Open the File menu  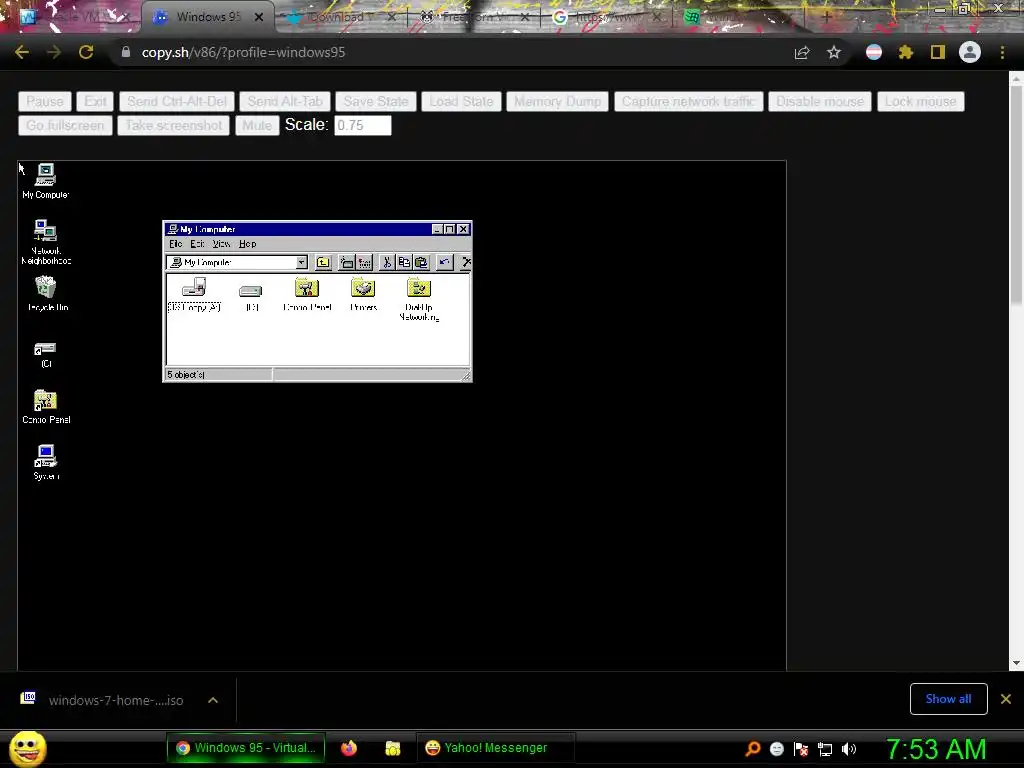[x=176, y=244]
